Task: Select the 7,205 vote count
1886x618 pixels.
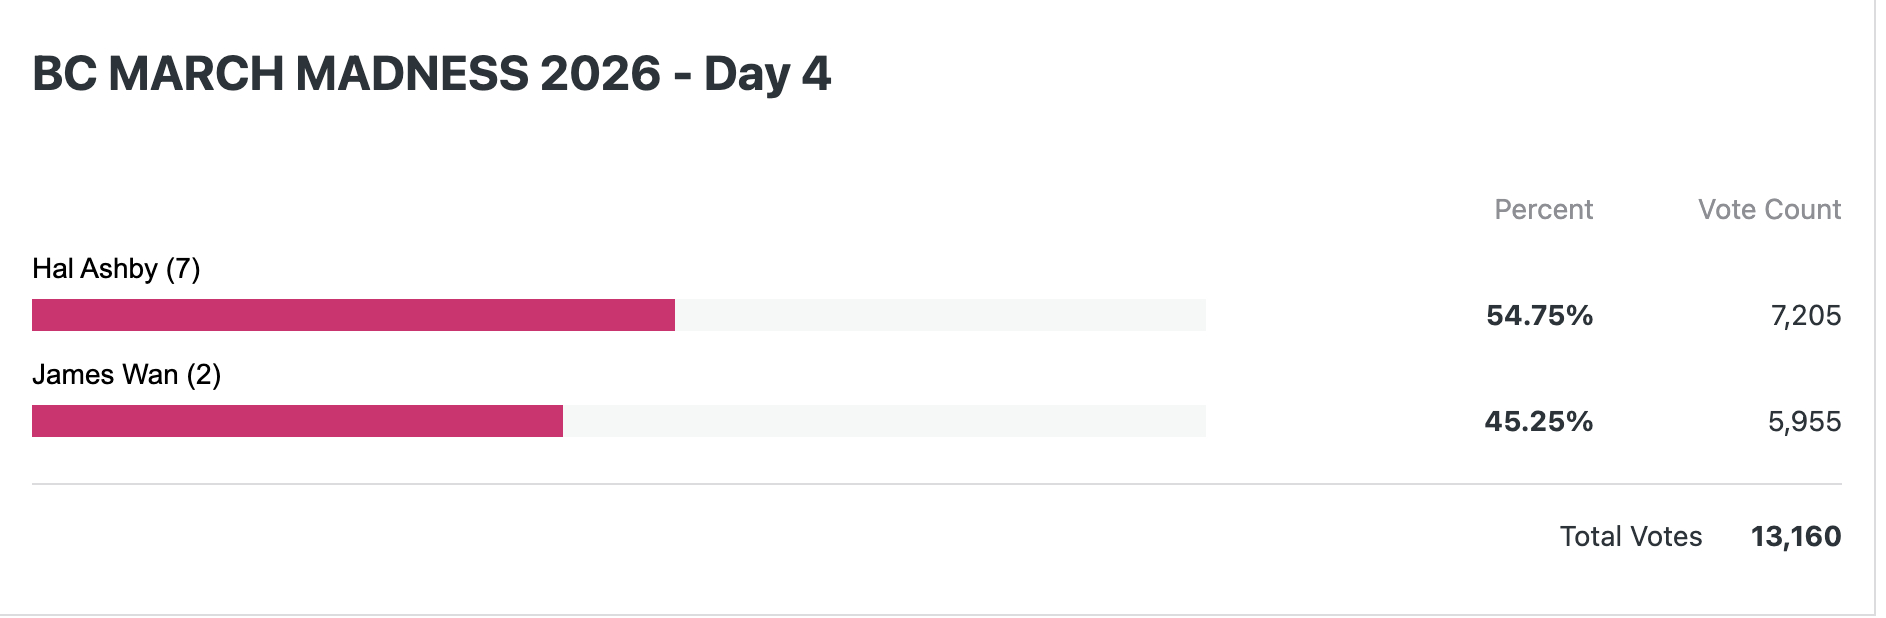Action: pyautogui.click(x=1805, y=316)
